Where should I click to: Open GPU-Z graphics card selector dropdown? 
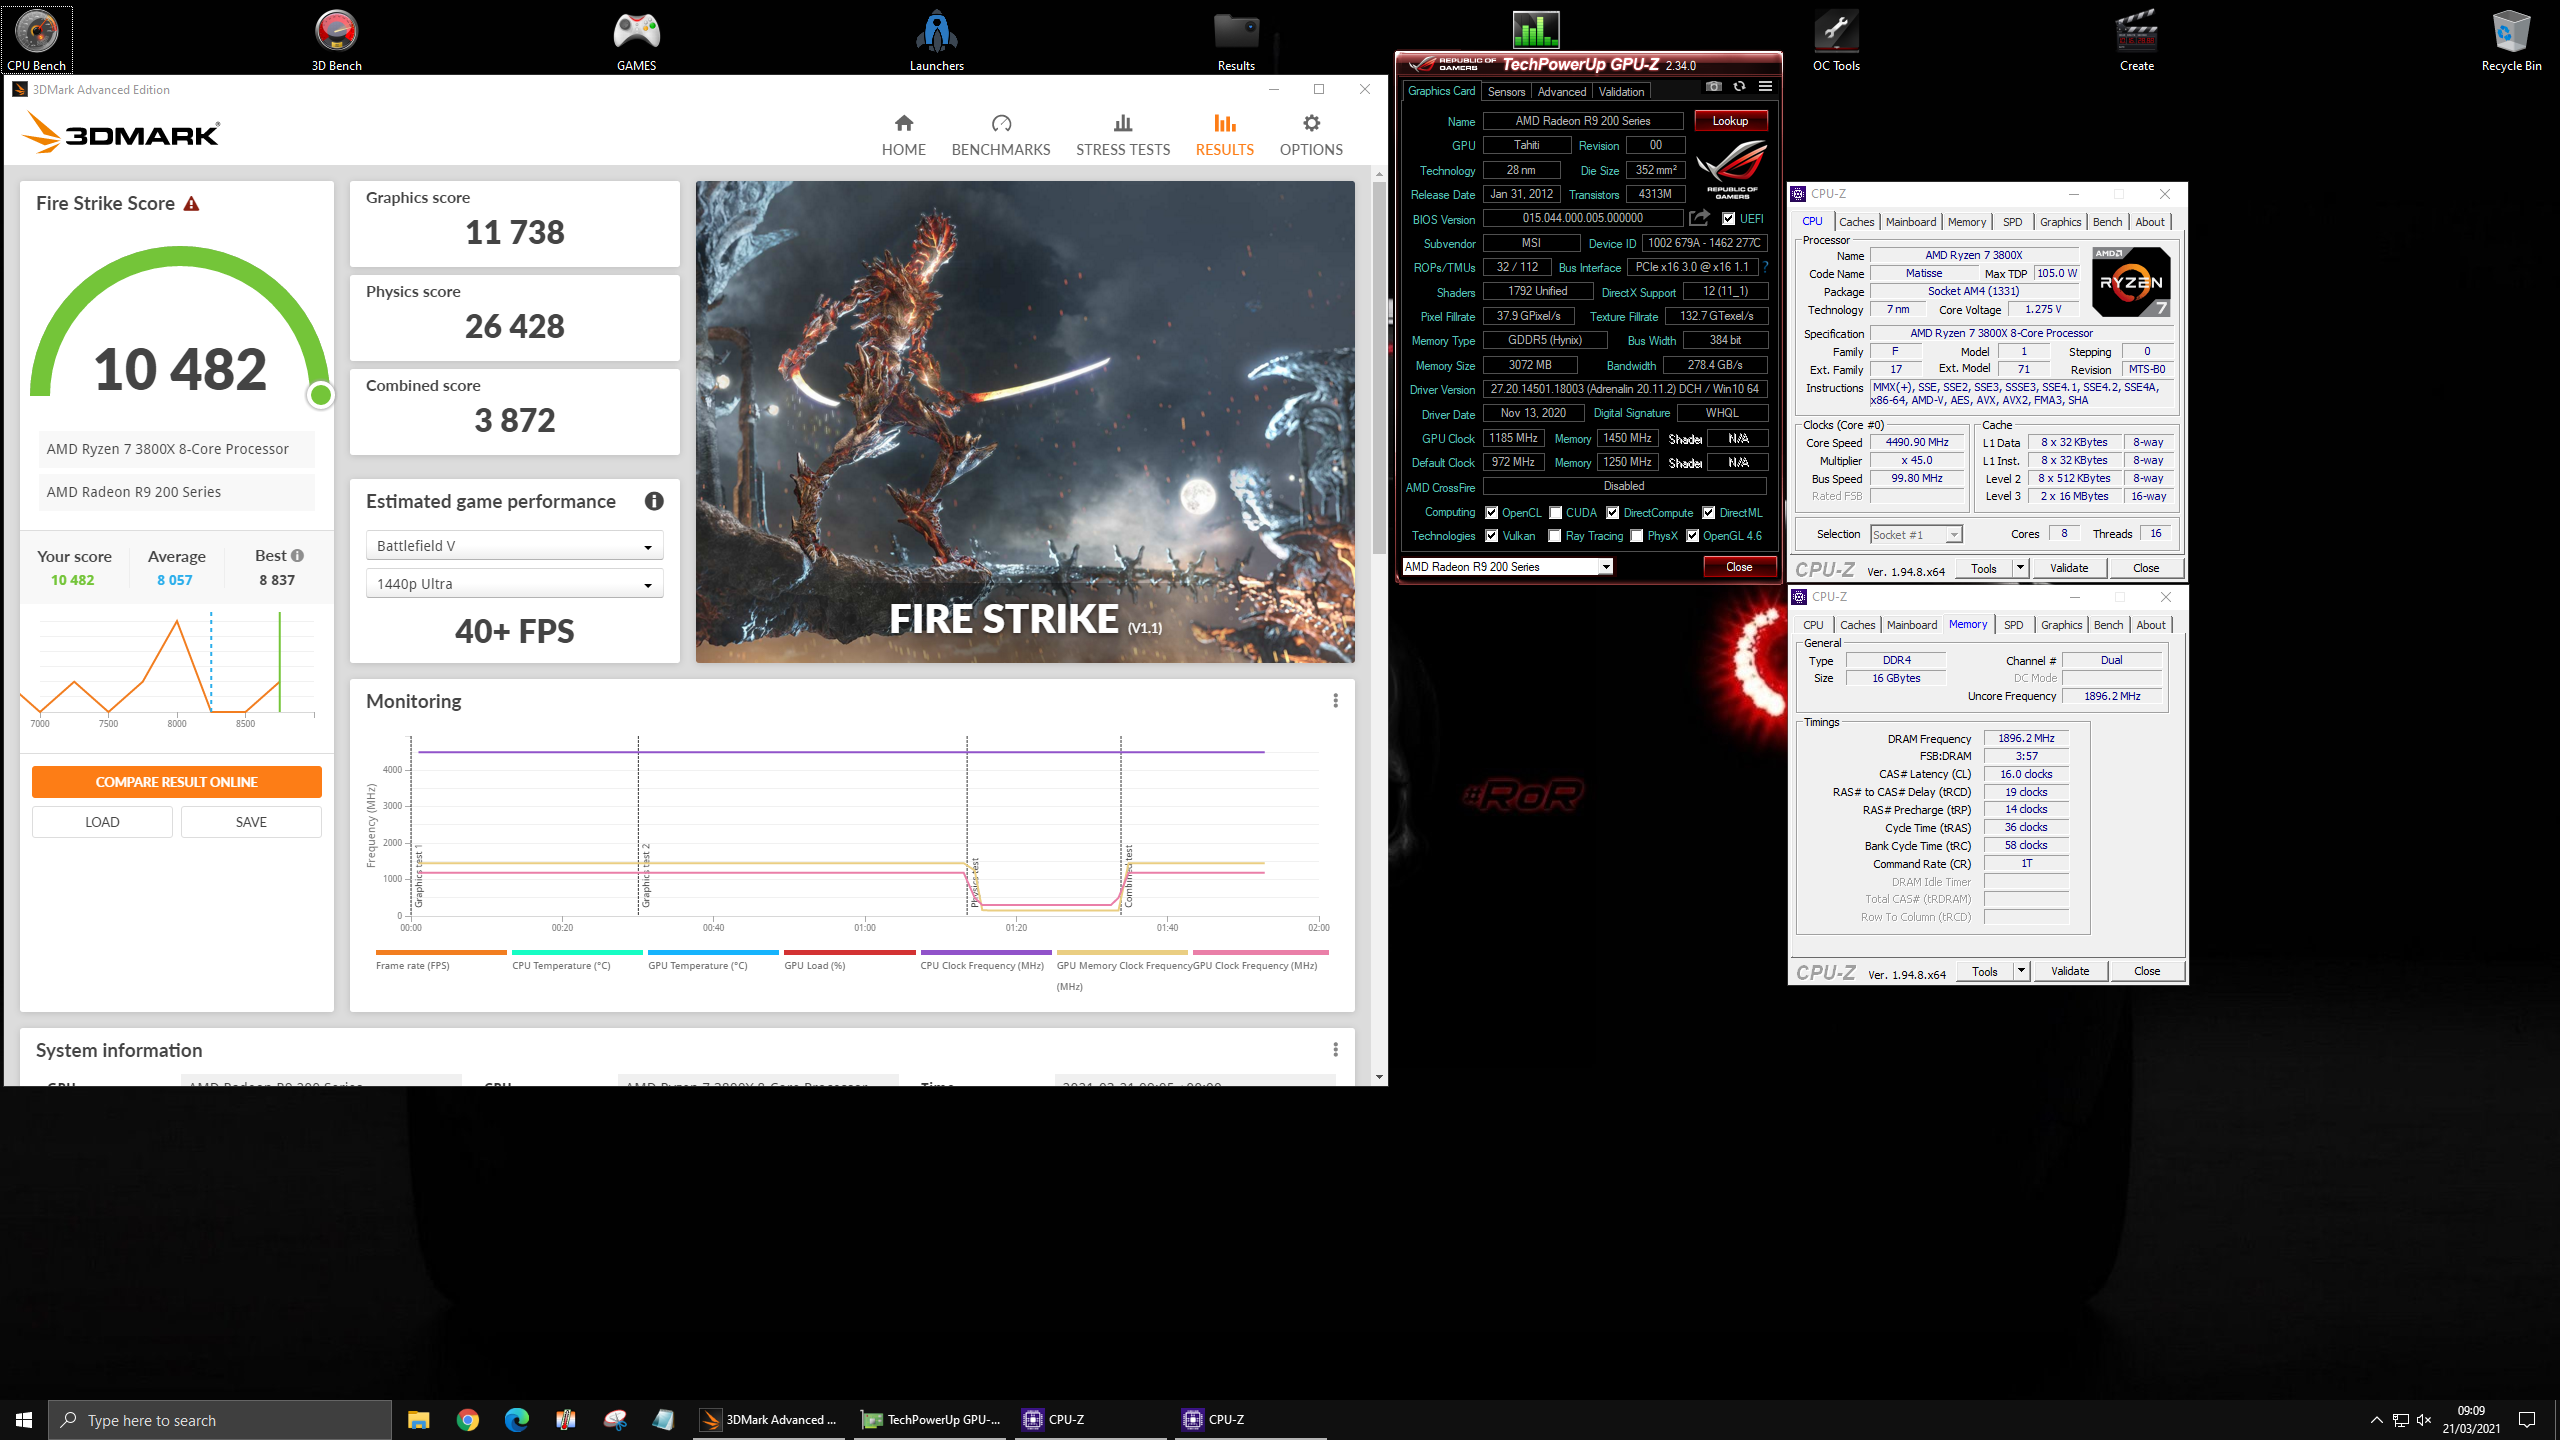coord(1507,567)
